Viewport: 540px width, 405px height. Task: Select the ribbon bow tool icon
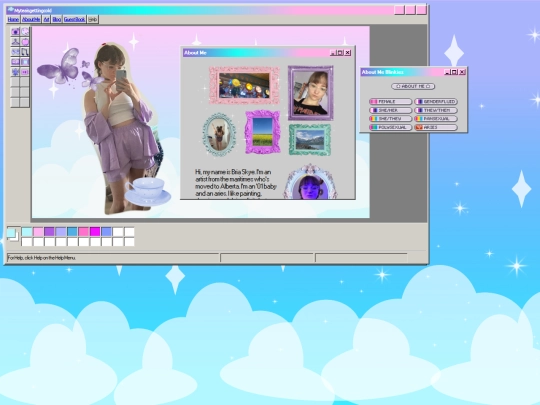15,52
